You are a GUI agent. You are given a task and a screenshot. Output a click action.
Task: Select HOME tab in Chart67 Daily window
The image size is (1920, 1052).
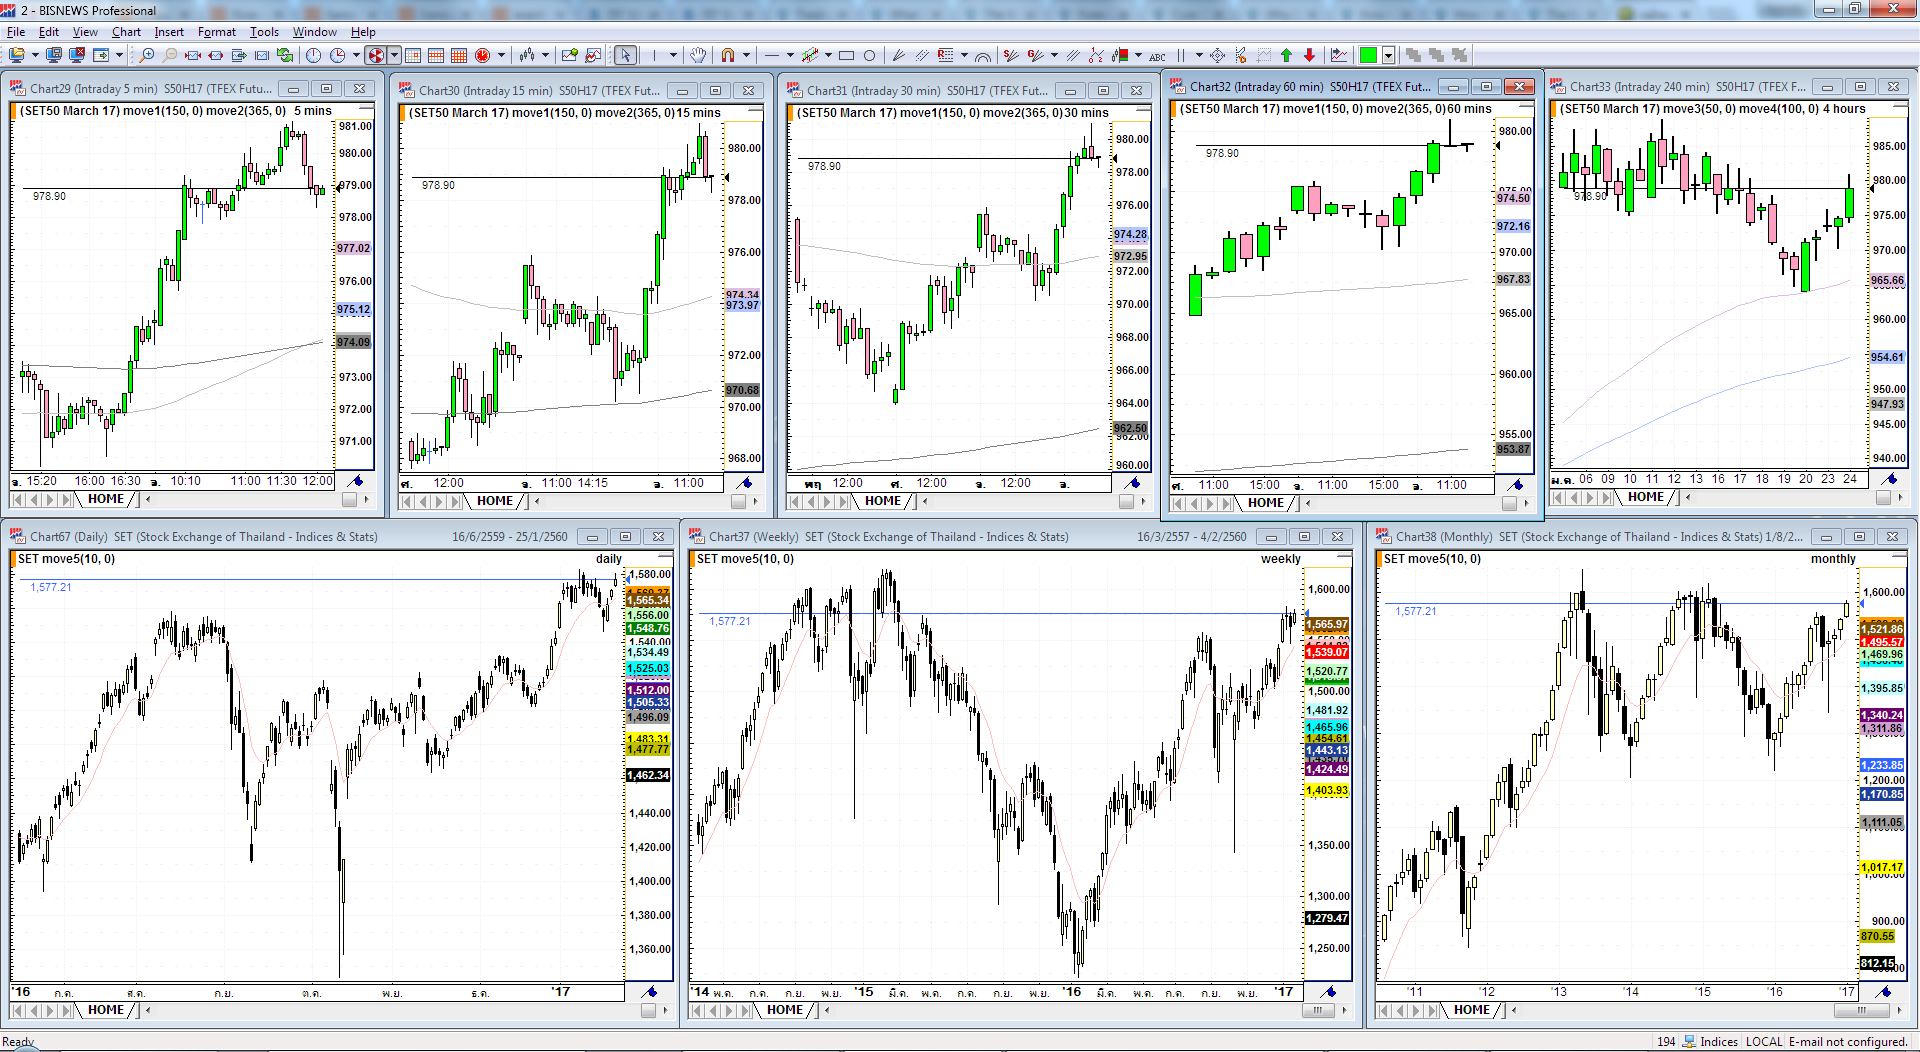click(106, 1010)
